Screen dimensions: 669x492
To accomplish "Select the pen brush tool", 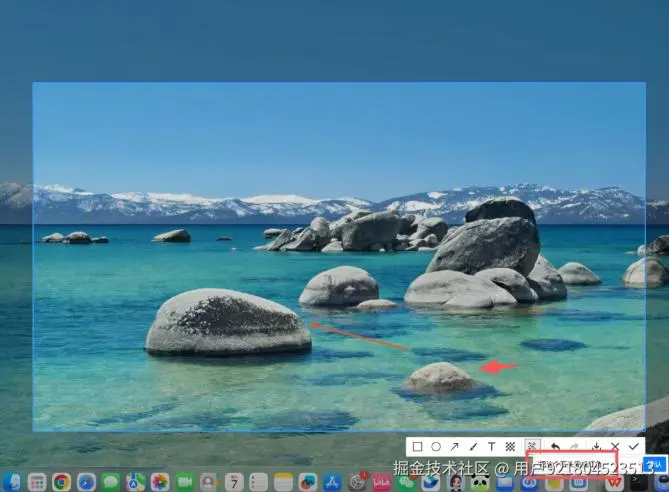I will pyautogui.click(x=473, y=447).
